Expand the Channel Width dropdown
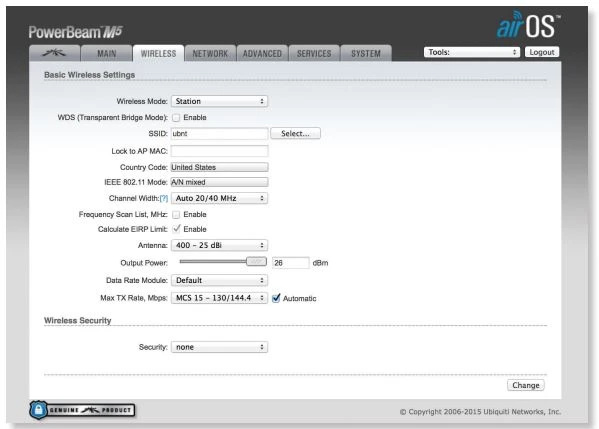Viewport: 599px width, 429px height. [219, 198]
